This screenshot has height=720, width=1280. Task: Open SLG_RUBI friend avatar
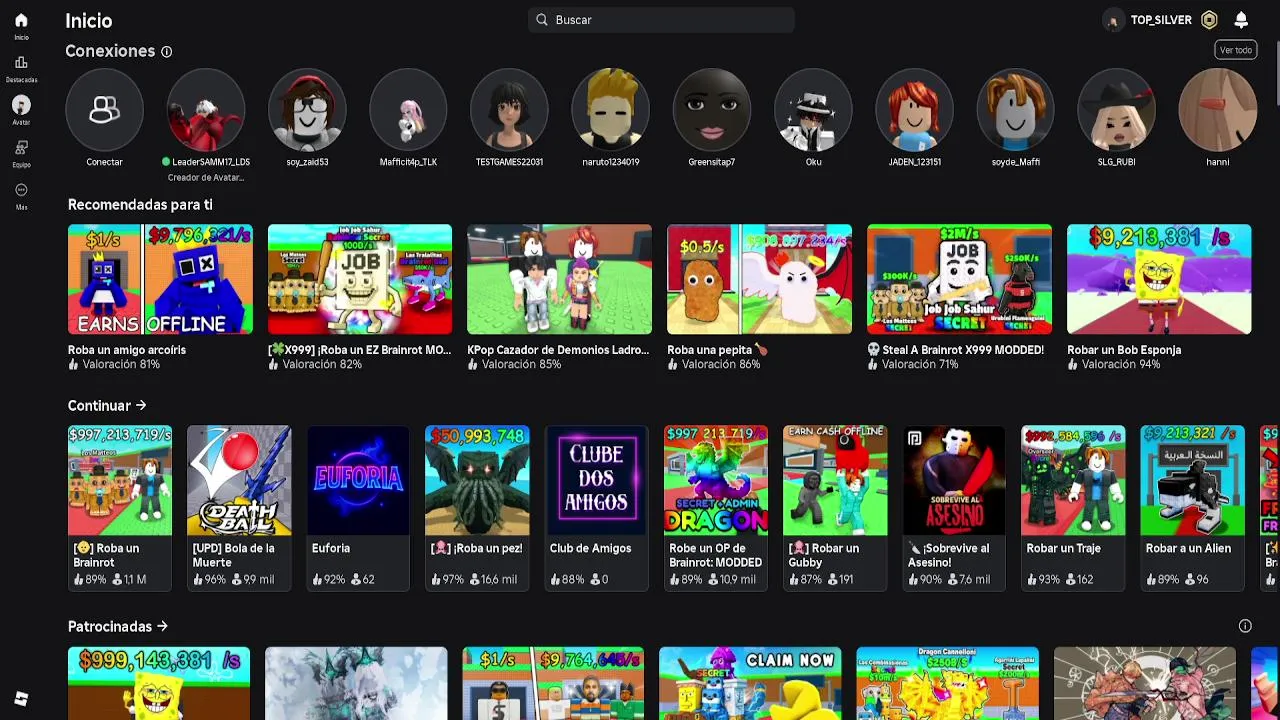coord(1116,109)
